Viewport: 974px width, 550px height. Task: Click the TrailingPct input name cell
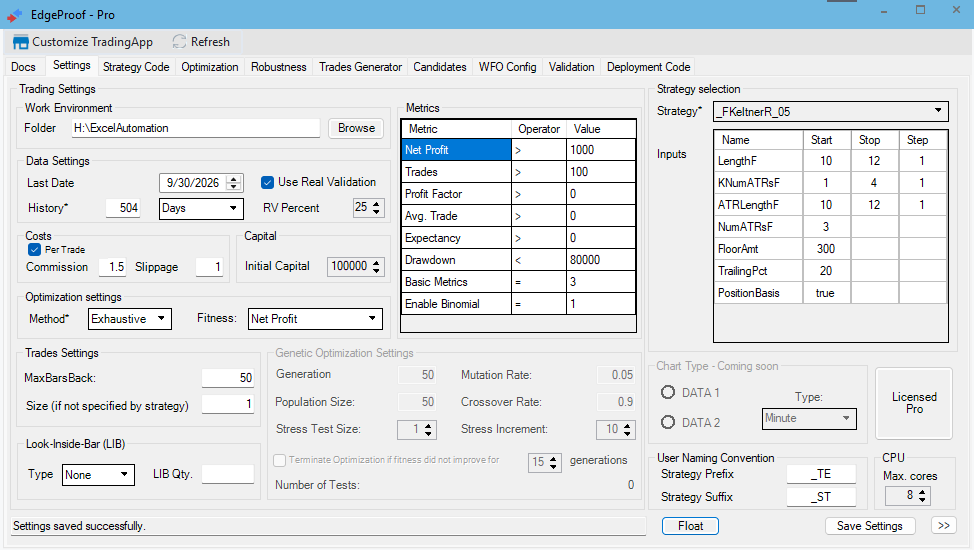[x=758, y=271]
